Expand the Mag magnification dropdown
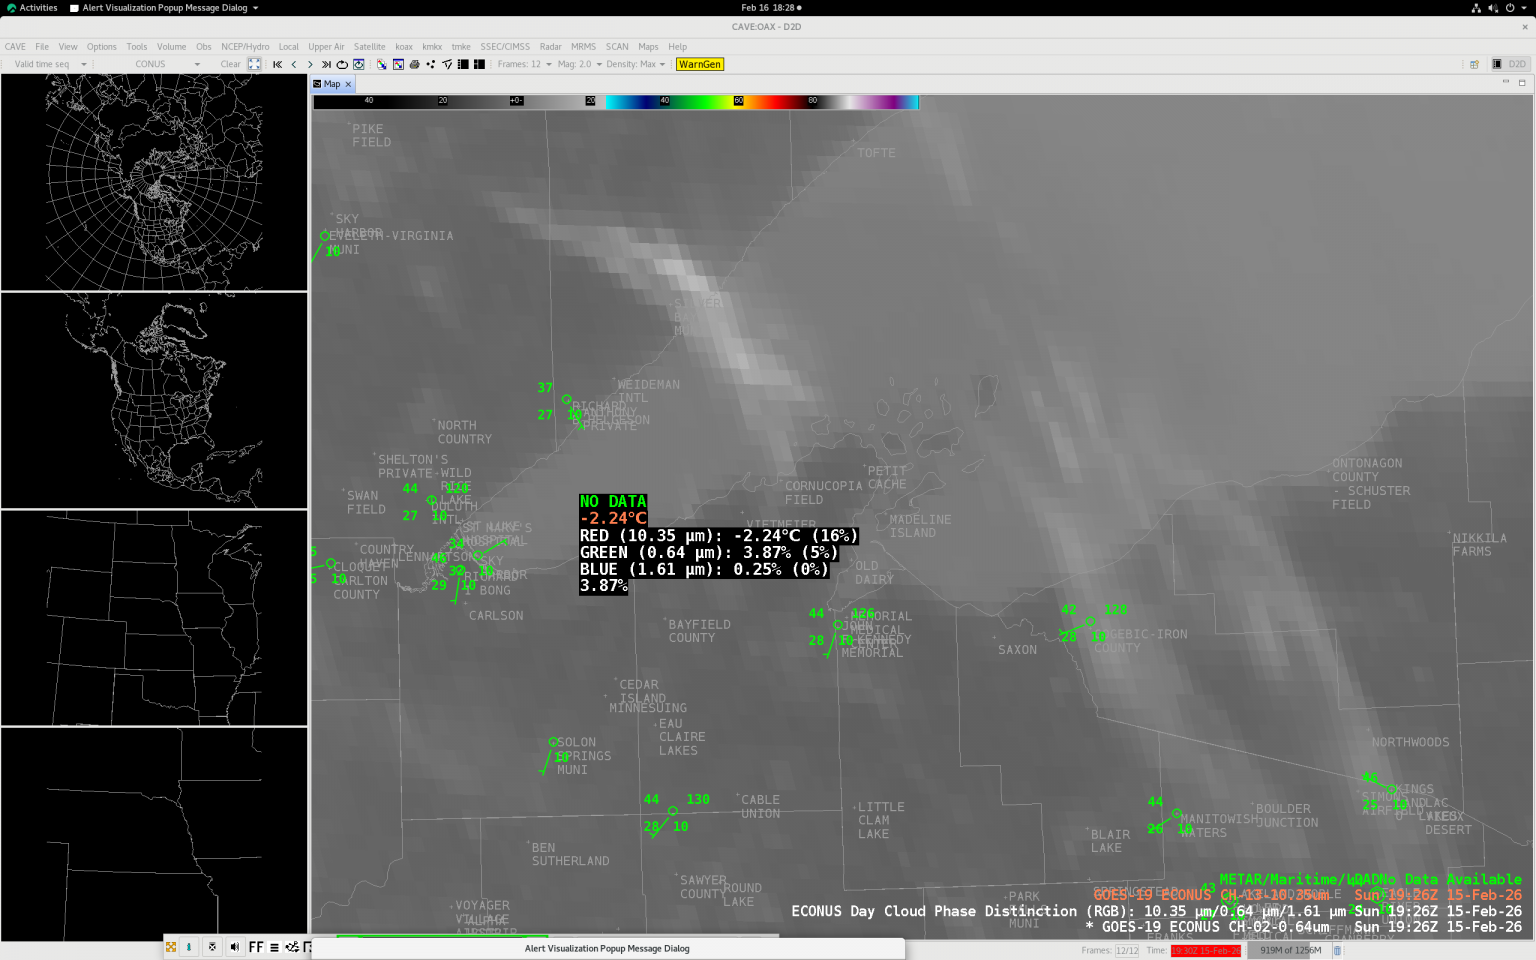1536x960 pixels. click(580, 64)
